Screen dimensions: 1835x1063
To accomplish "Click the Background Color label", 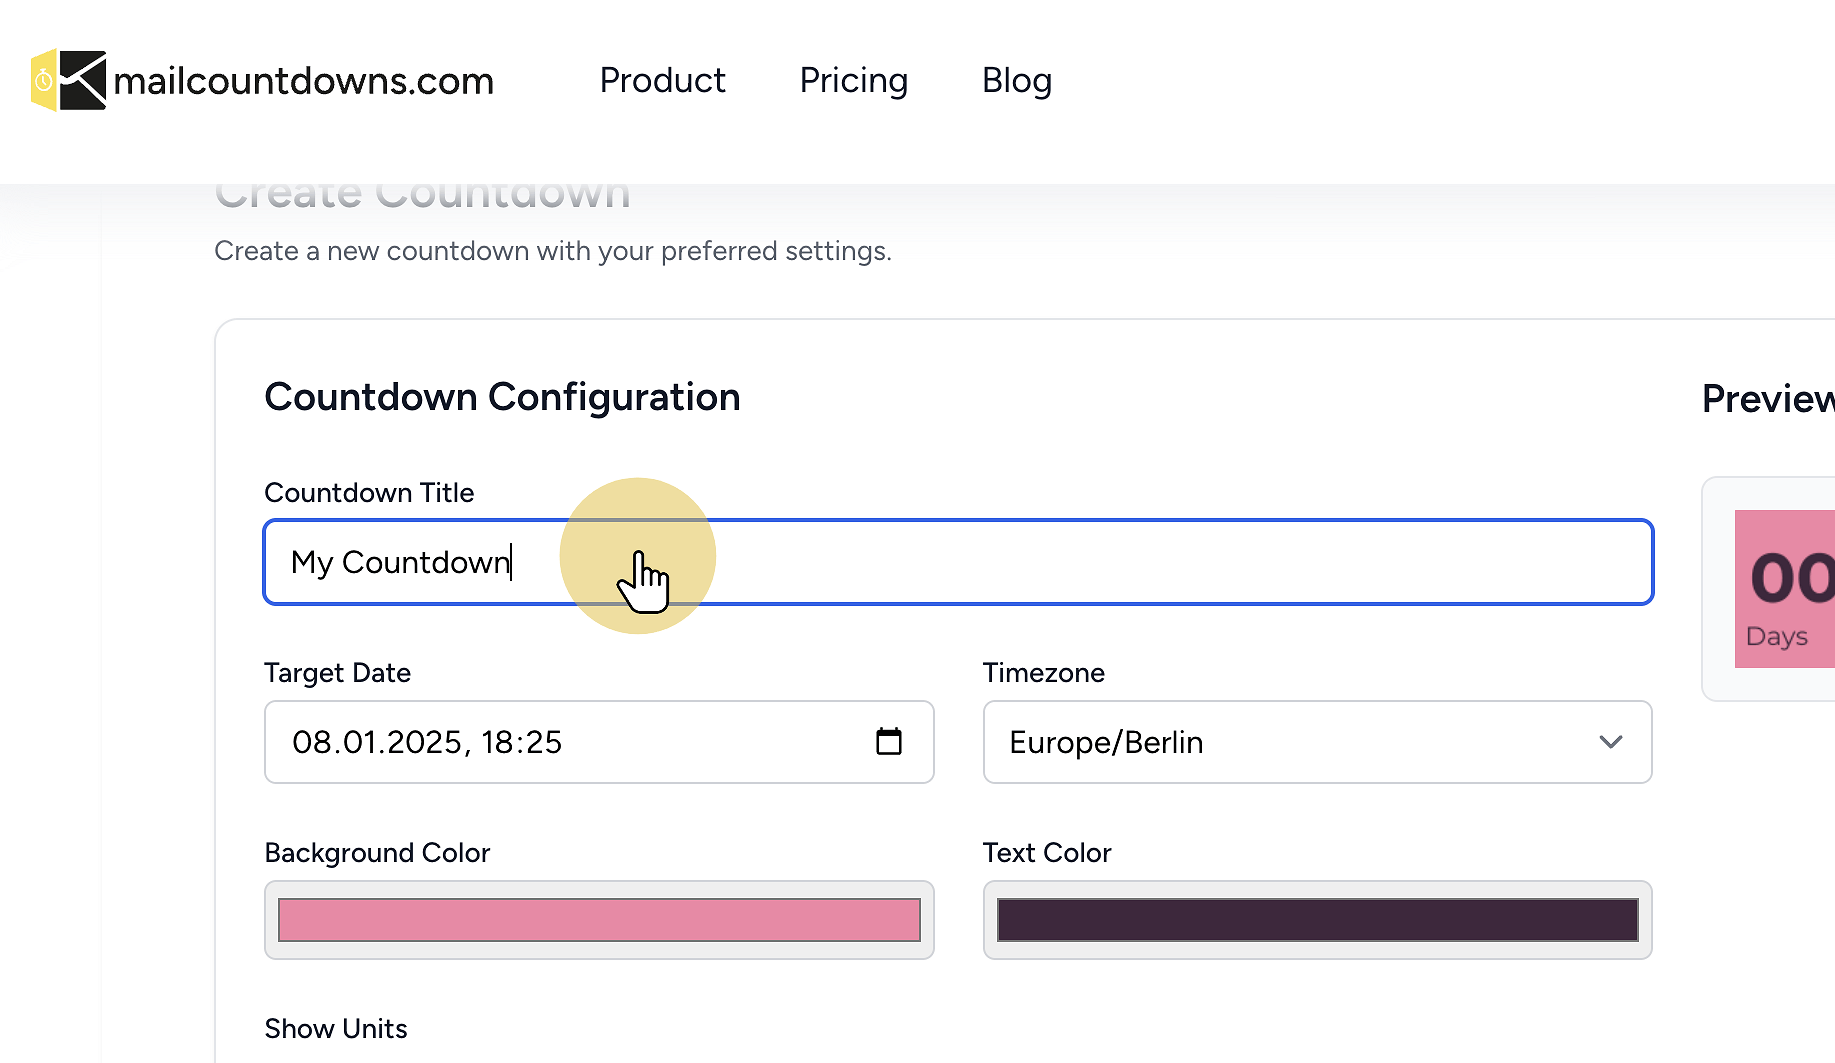I will 377,852.
